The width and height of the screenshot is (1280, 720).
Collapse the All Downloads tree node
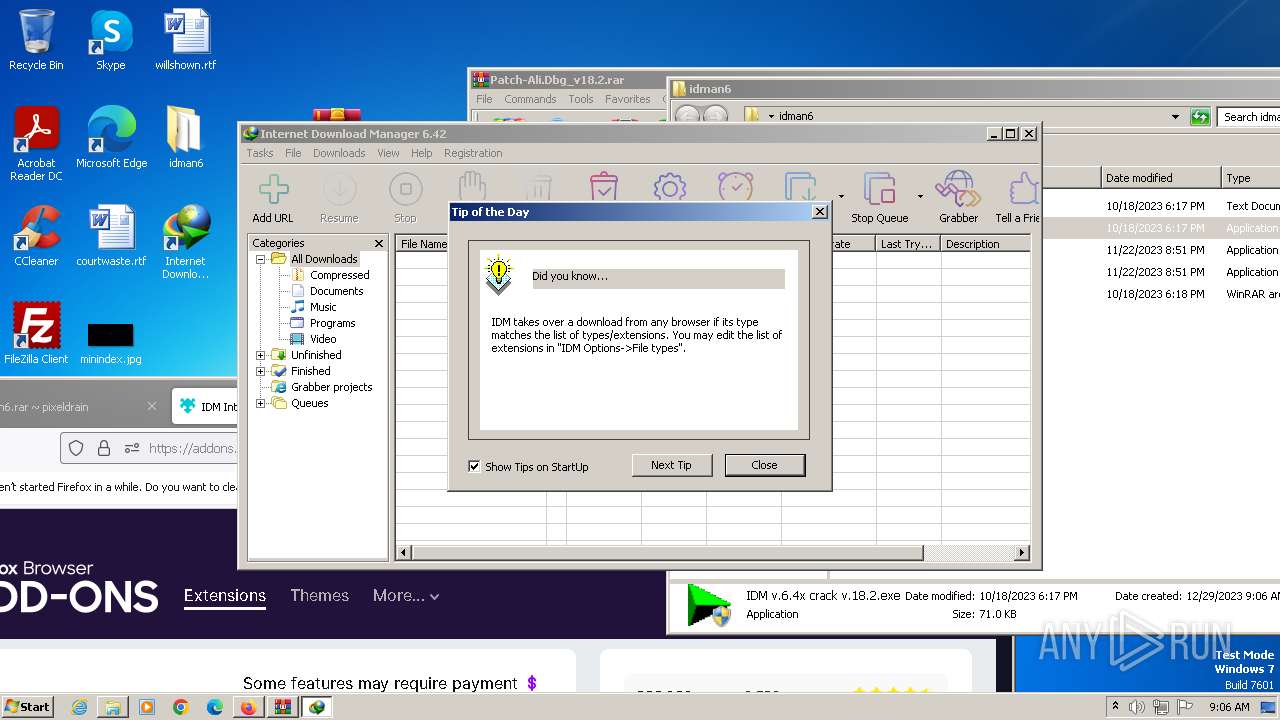click(x=261, y=259)
